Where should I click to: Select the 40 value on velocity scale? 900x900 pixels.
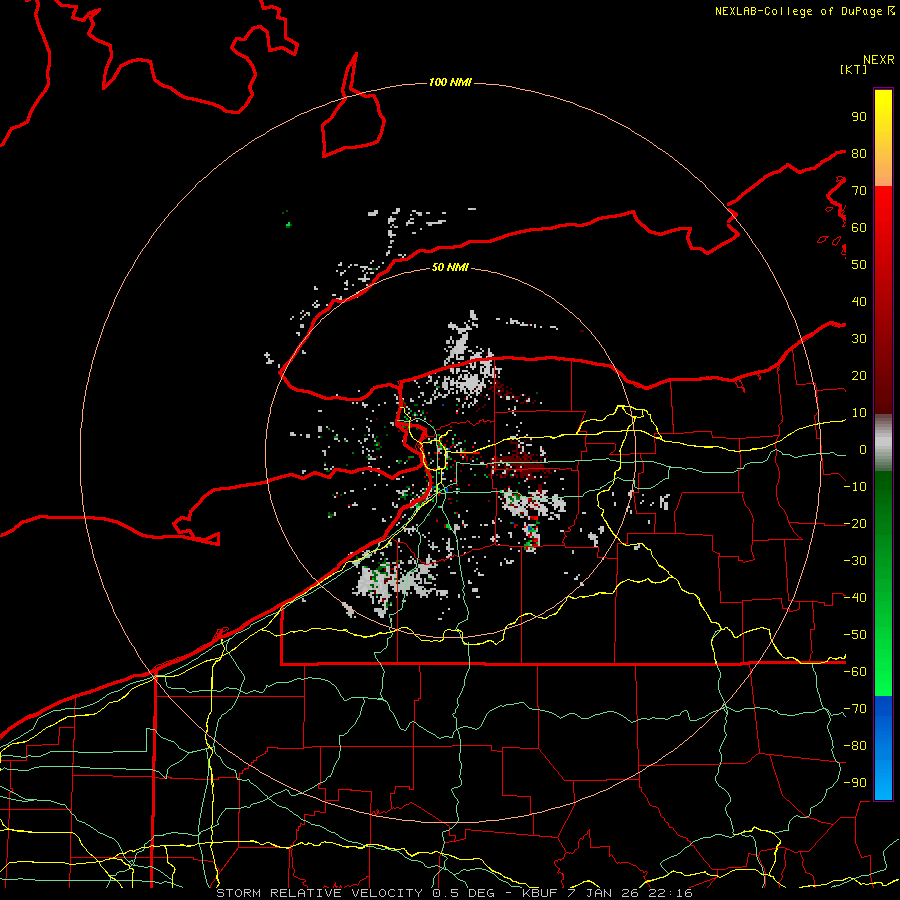(x=859, y=301)
